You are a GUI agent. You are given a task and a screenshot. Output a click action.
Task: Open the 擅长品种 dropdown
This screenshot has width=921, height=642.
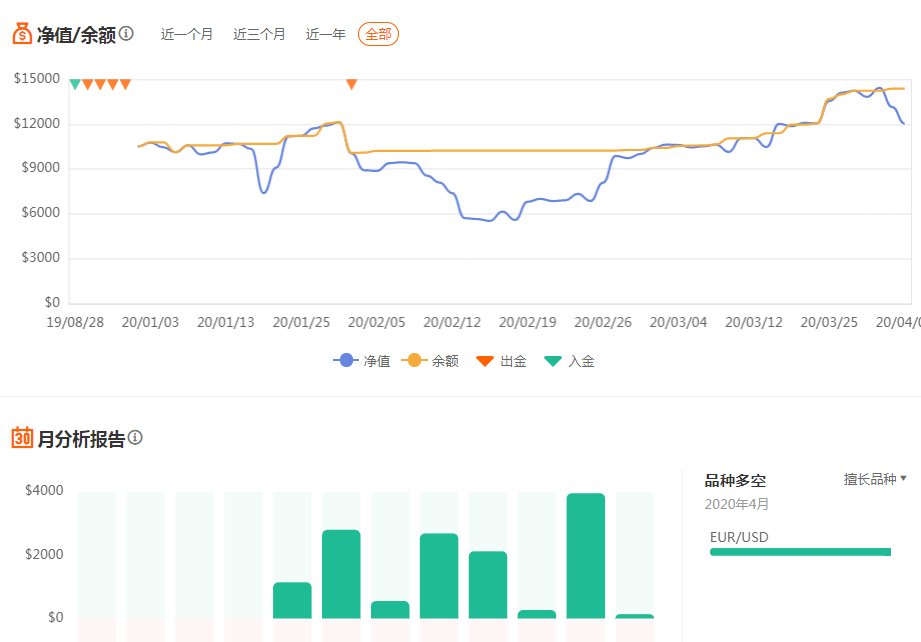[875, 479]
